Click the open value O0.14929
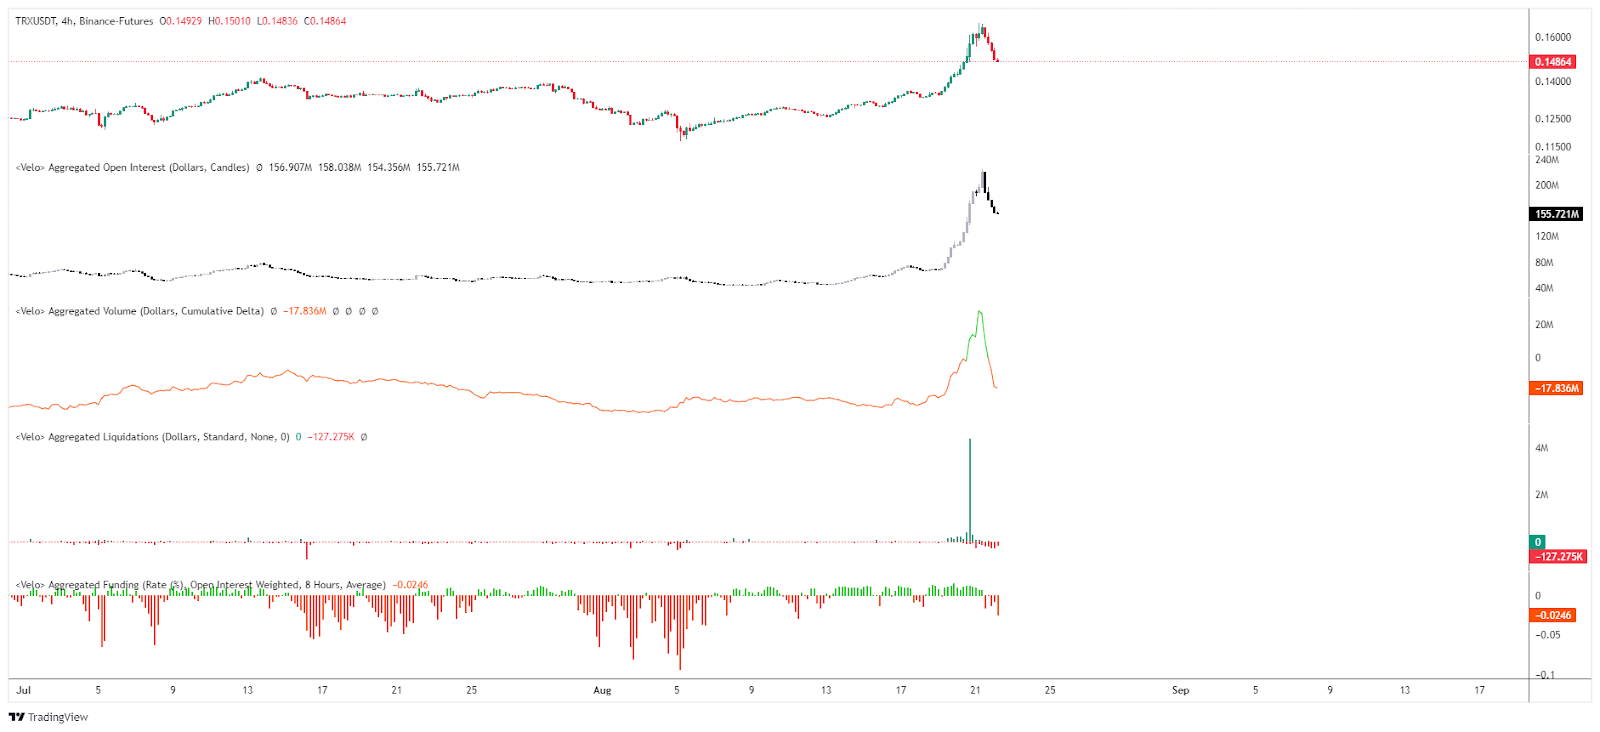The image size is (1600, 732). (181, 21)
